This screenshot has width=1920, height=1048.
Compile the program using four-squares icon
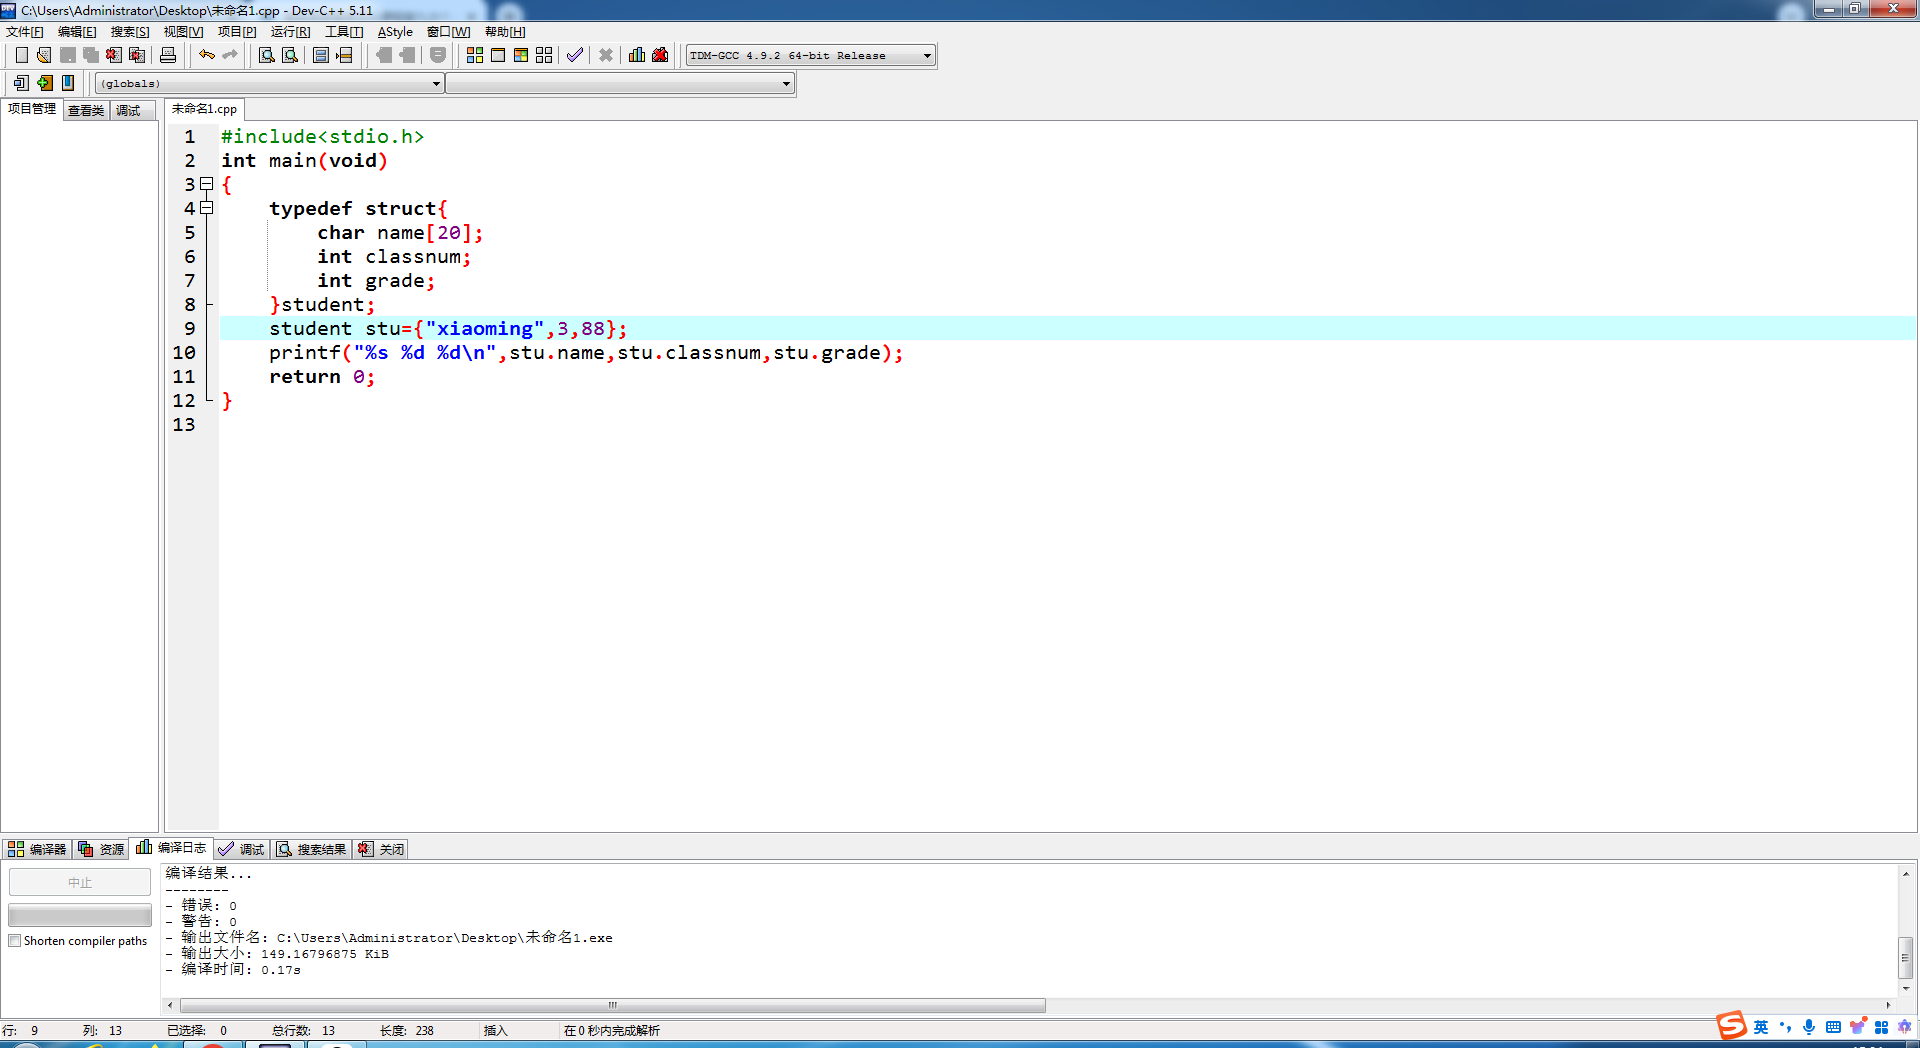[475, 55]
